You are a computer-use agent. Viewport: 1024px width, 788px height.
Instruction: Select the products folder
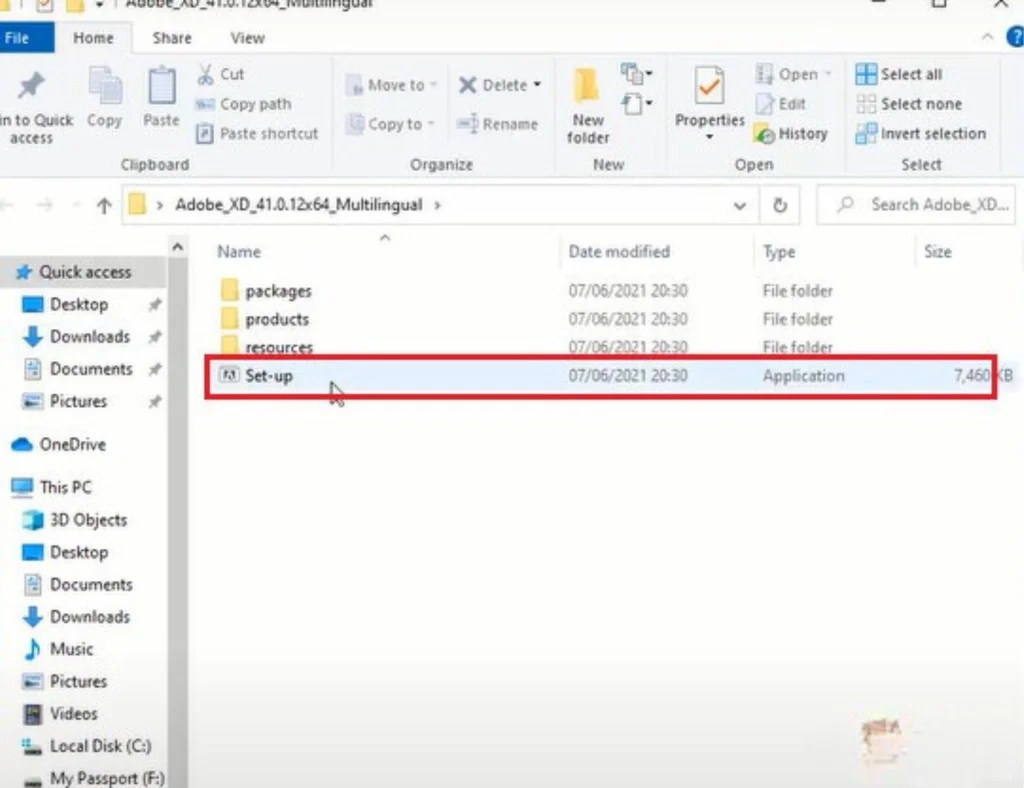coord(277,319)
